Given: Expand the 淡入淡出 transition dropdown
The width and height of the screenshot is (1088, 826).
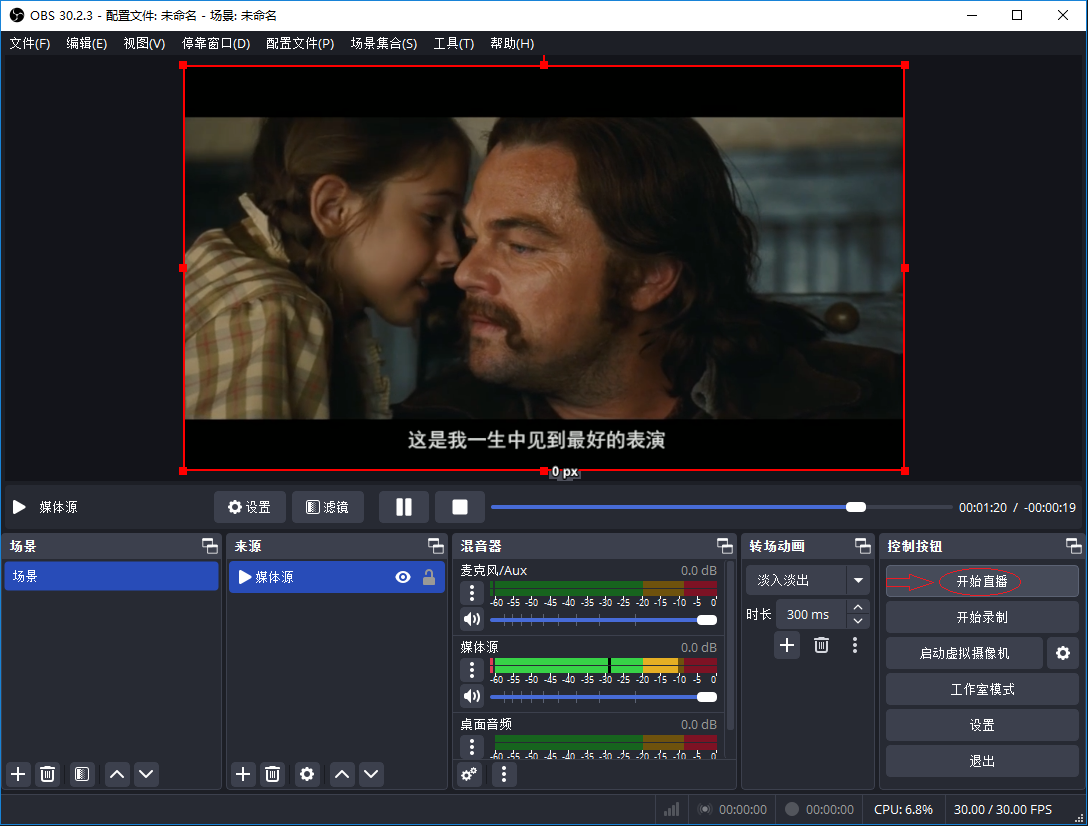Looking at the screenshot, I should [x=857, y=580].
